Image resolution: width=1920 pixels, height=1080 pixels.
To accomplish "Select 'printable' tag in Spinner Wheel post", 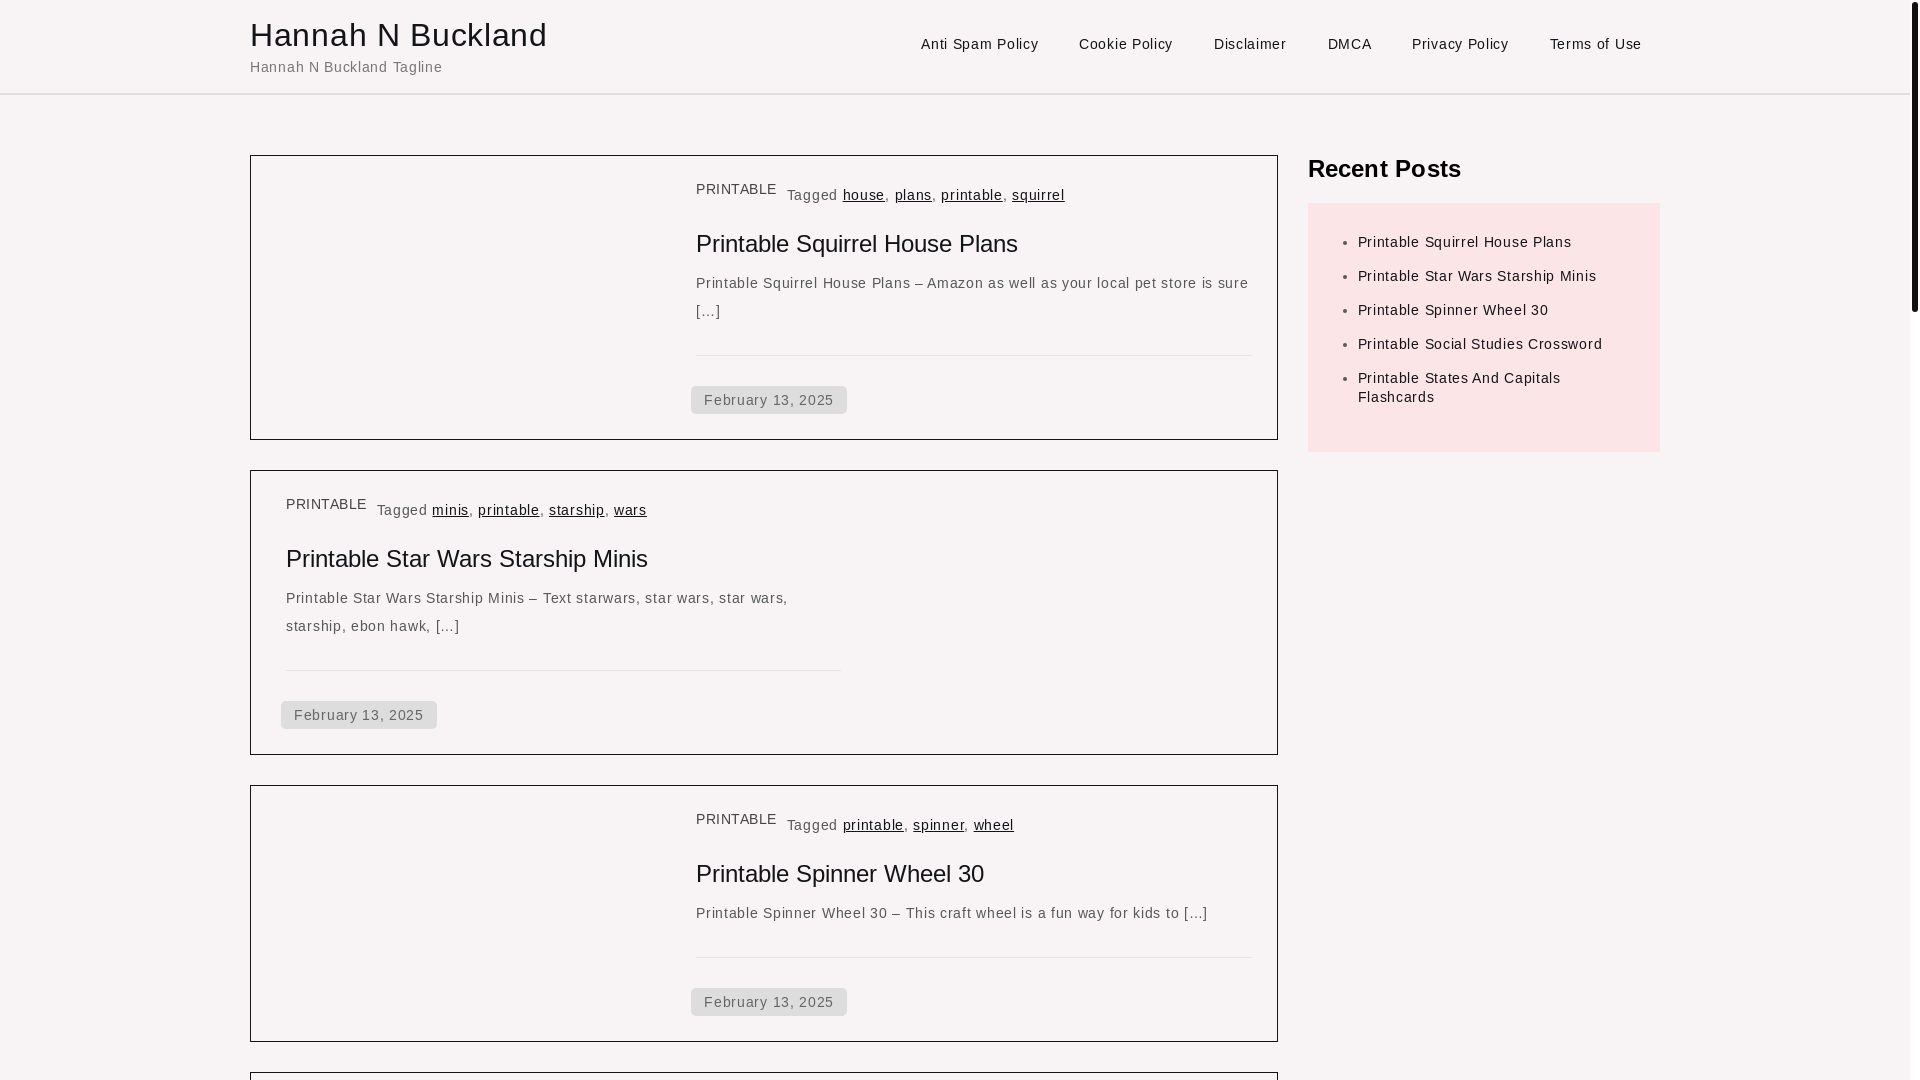I will pyautogui.click(x=873, y=825).
